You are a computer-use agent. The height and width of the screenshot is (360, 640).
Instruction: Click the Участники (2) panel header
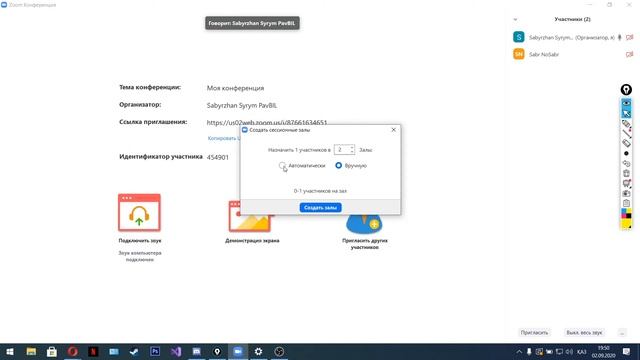572,19
